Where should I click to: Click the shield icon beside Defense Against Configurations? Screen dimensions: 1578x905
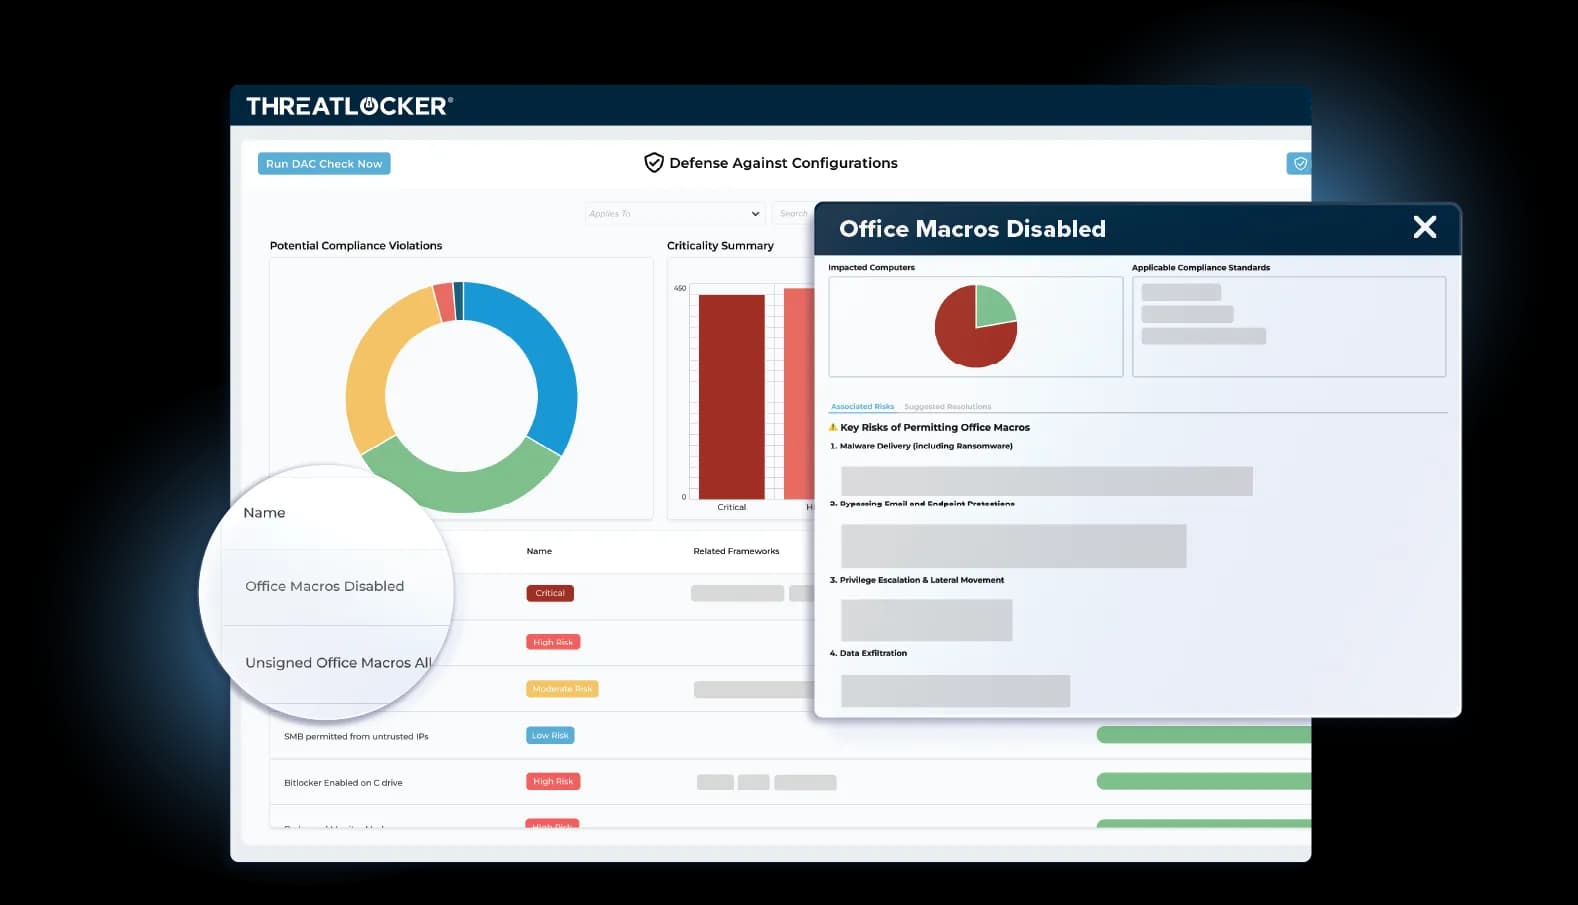[x=654, y=163]
